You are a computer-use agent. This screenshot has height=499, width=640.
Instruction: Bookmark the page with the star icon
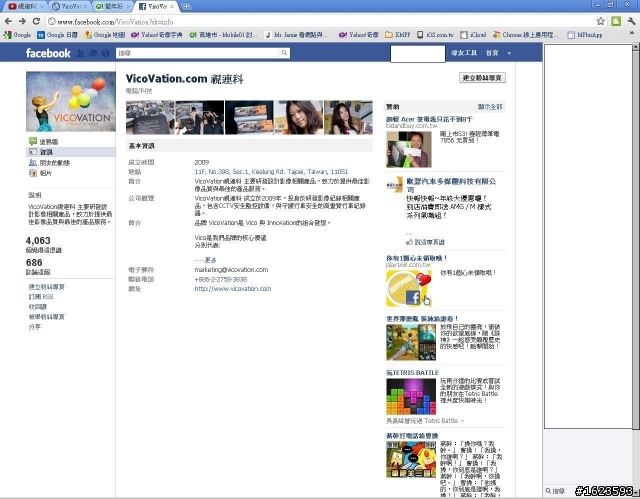600,21
